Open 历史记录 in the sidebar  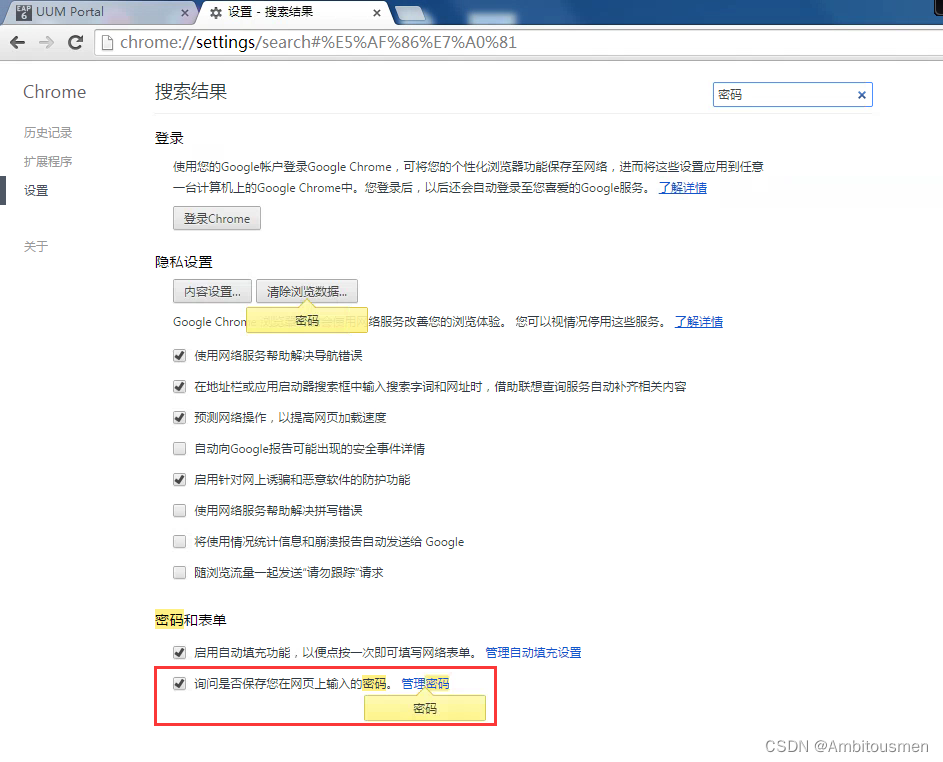coord(48,132)
